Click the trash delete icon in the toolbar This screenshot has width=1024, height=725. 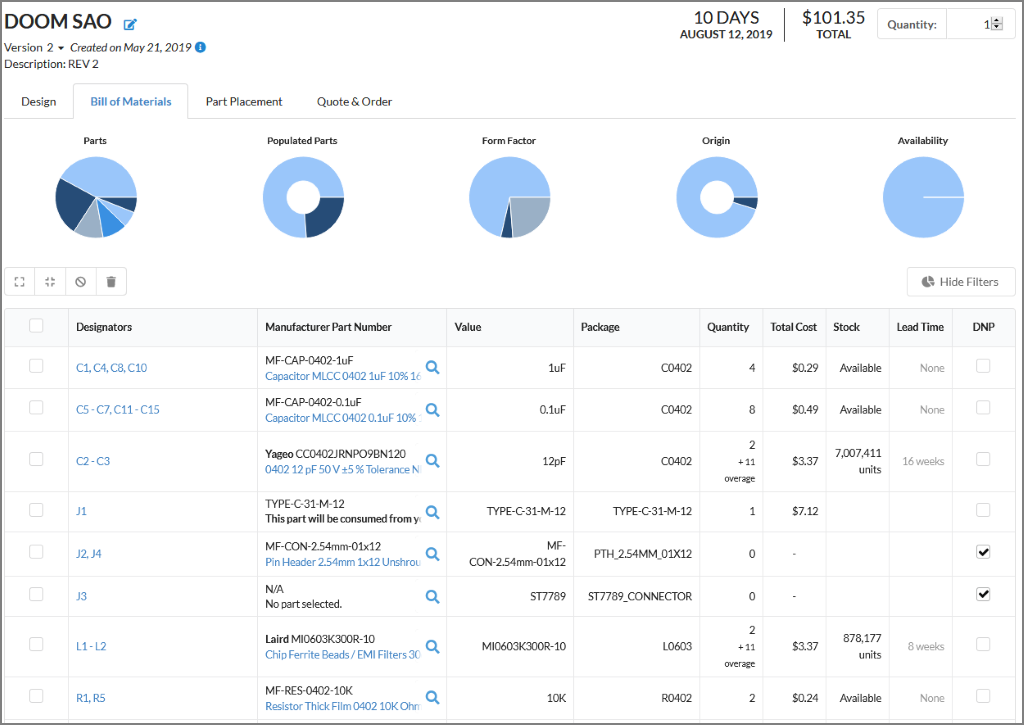[111, 282]
